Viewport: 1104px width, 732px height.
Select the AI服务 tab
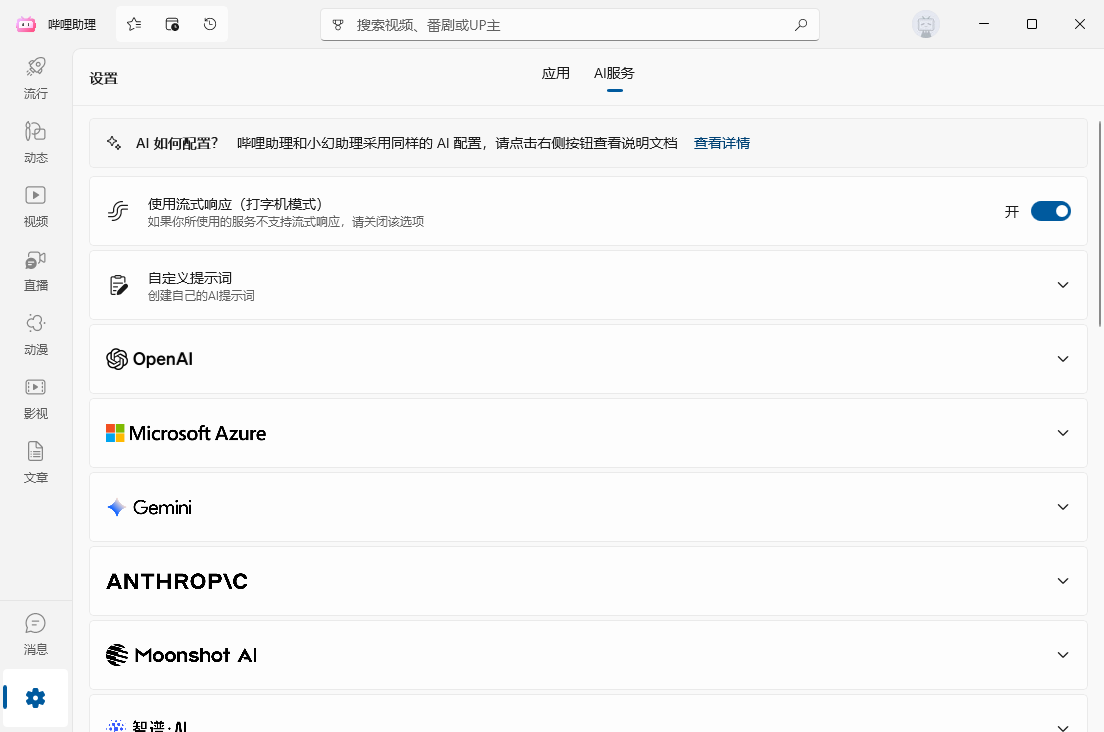[614, 73]
